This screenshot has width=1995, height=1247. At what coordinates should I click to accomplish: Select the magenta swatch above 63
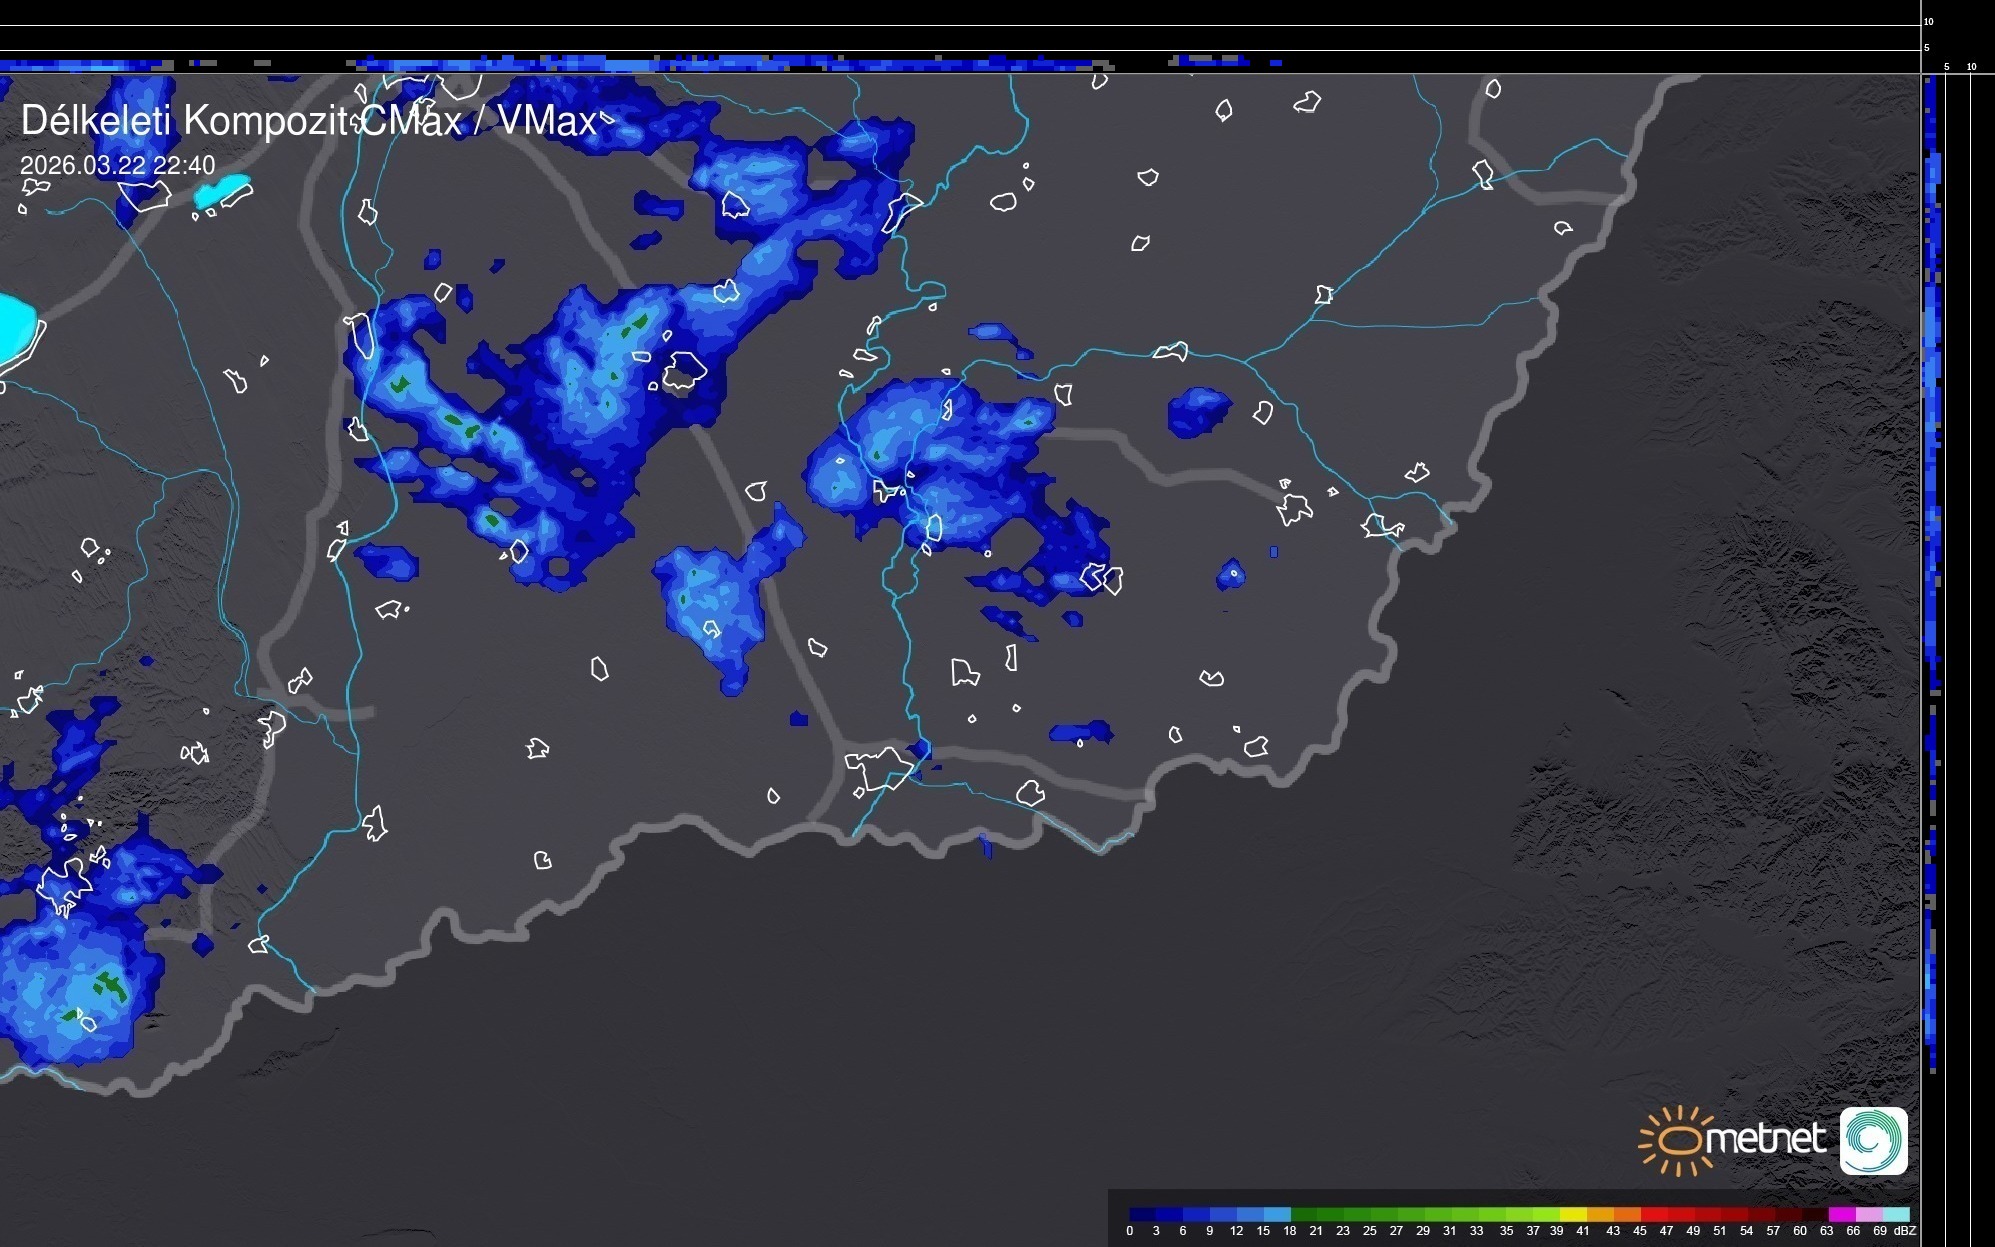[1841, 1214]
